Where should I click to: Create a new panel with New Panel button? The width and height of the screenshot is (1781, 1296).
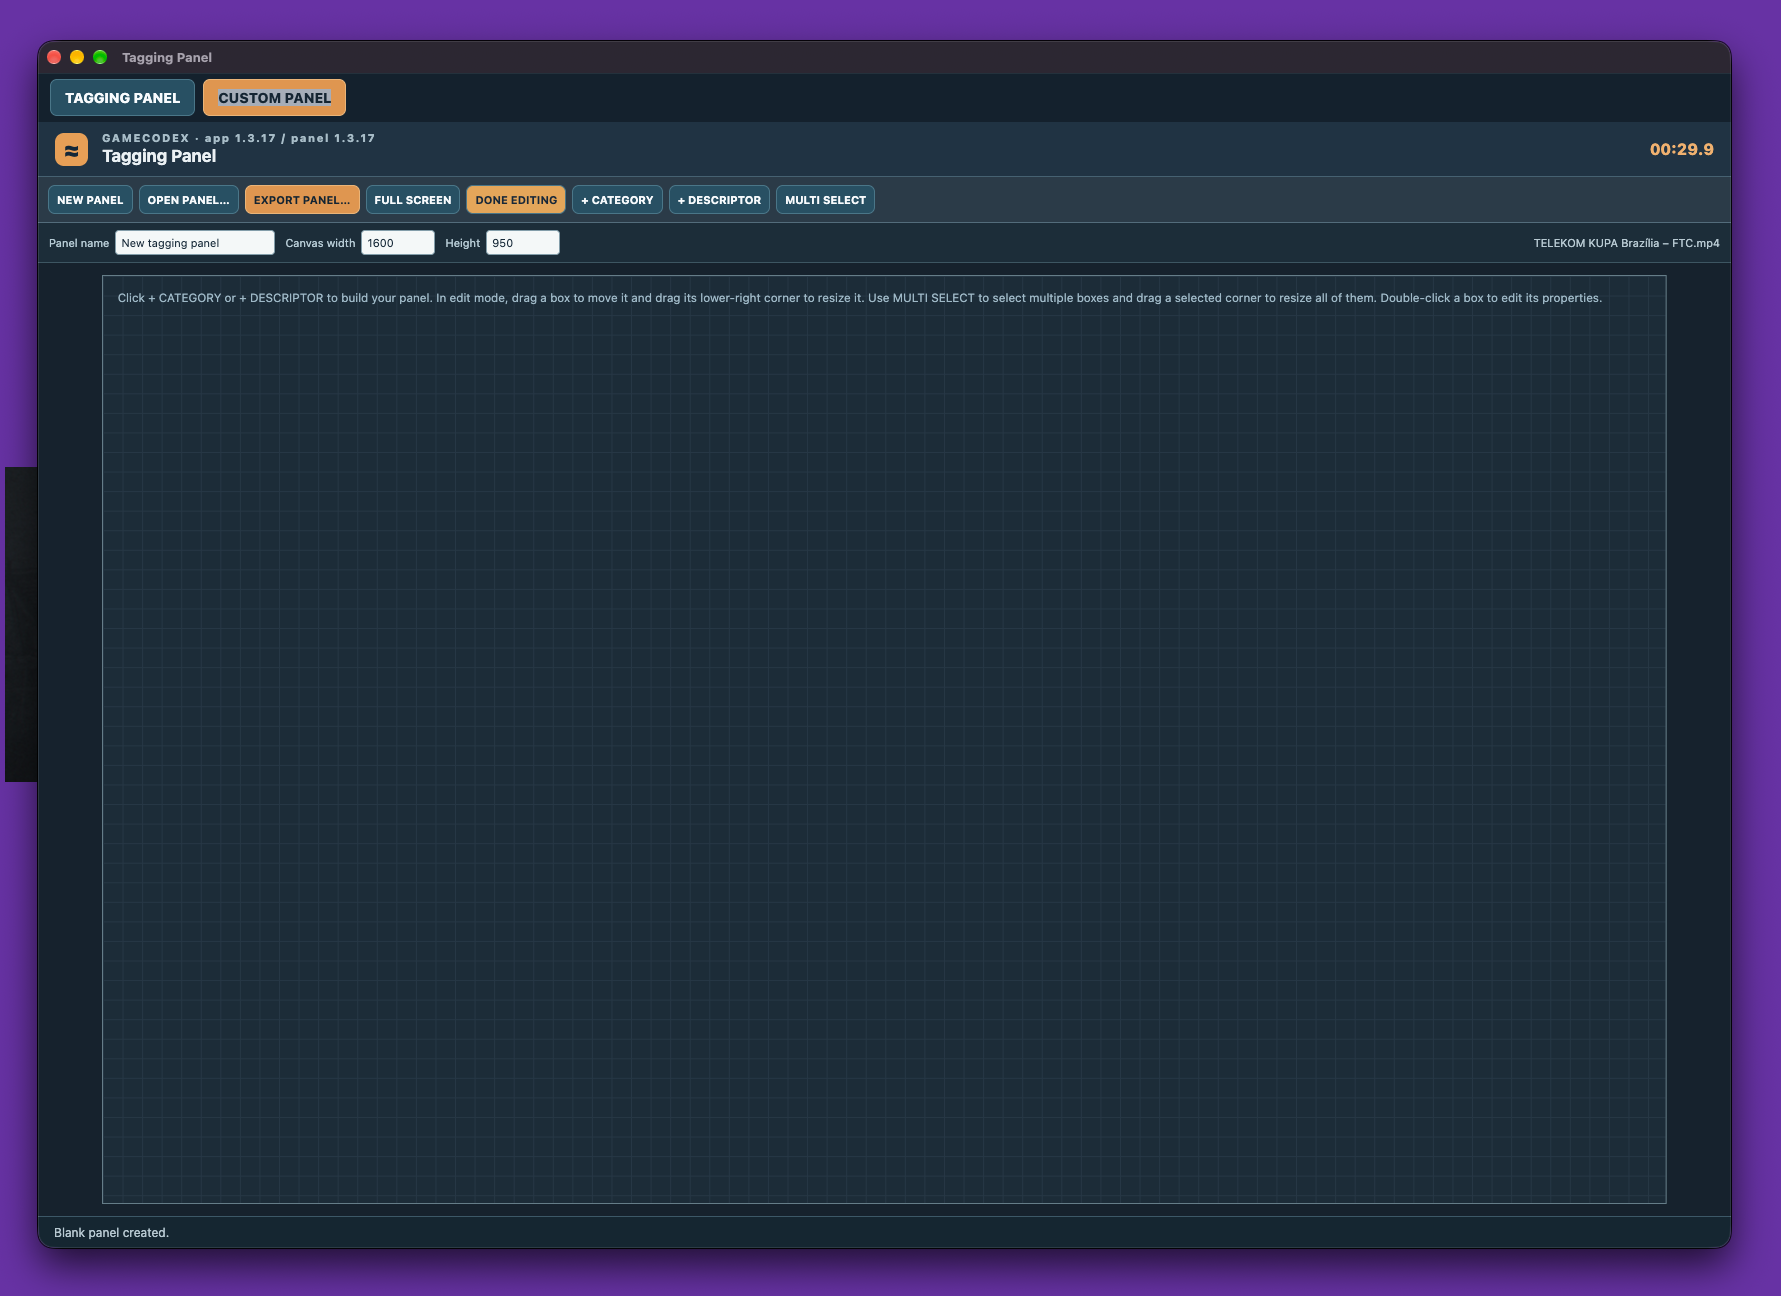[x=90, y=200]
